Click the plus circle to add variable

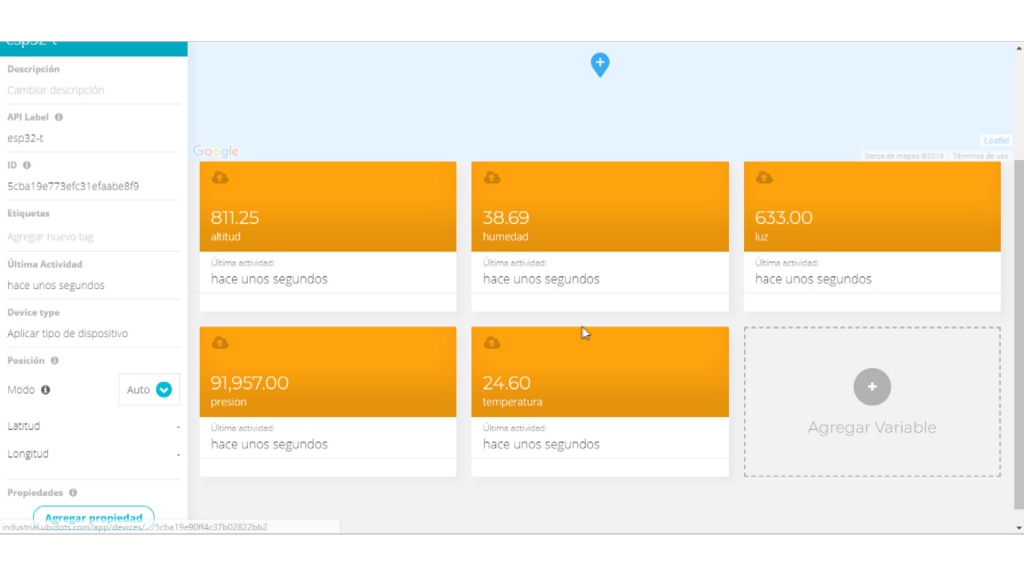coord(872,387)
